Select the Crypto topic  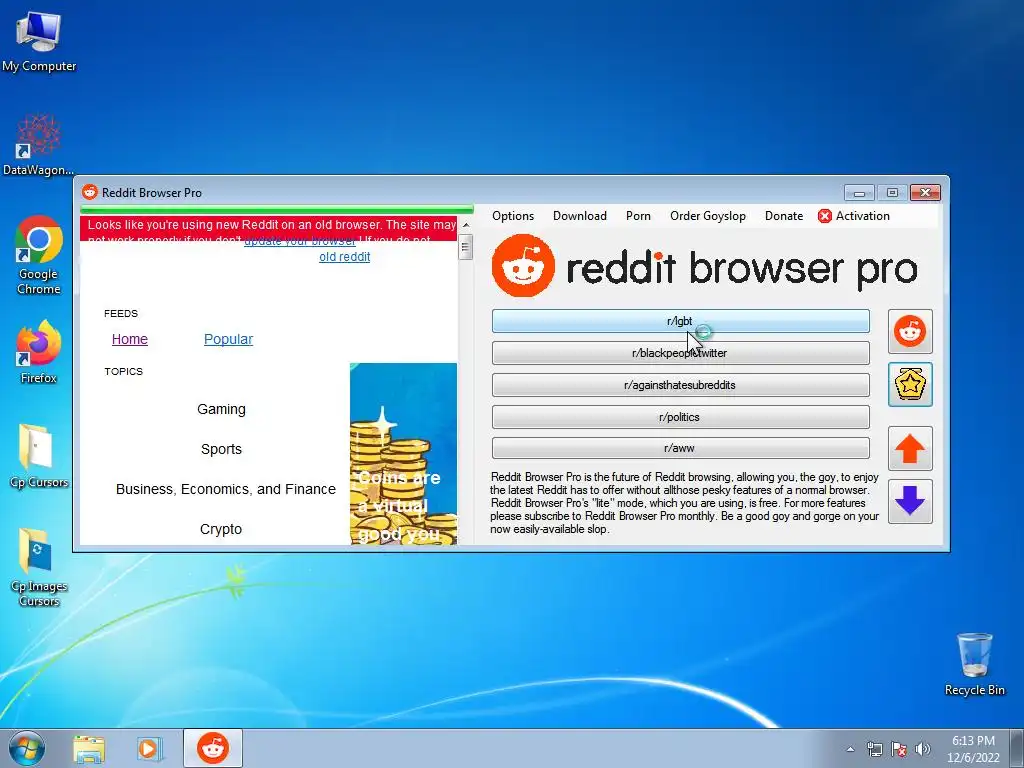pyautogui.click(x=221, y=529)
